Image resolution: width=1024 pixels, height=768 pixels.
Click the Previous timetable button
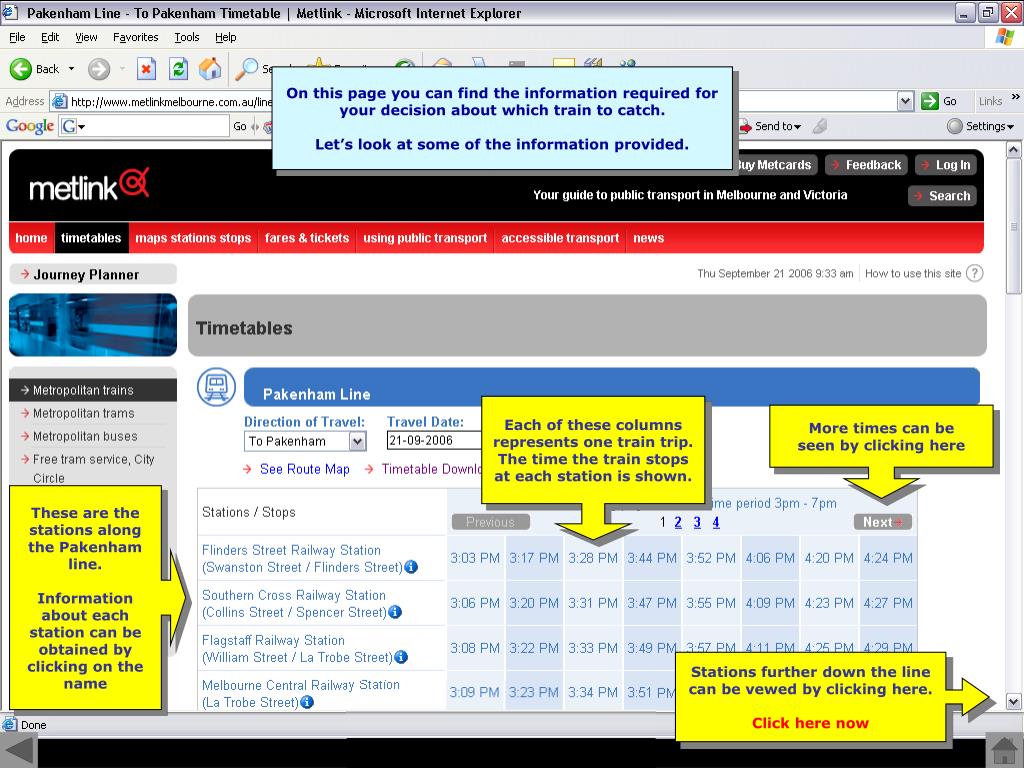(x=490, y=522)
